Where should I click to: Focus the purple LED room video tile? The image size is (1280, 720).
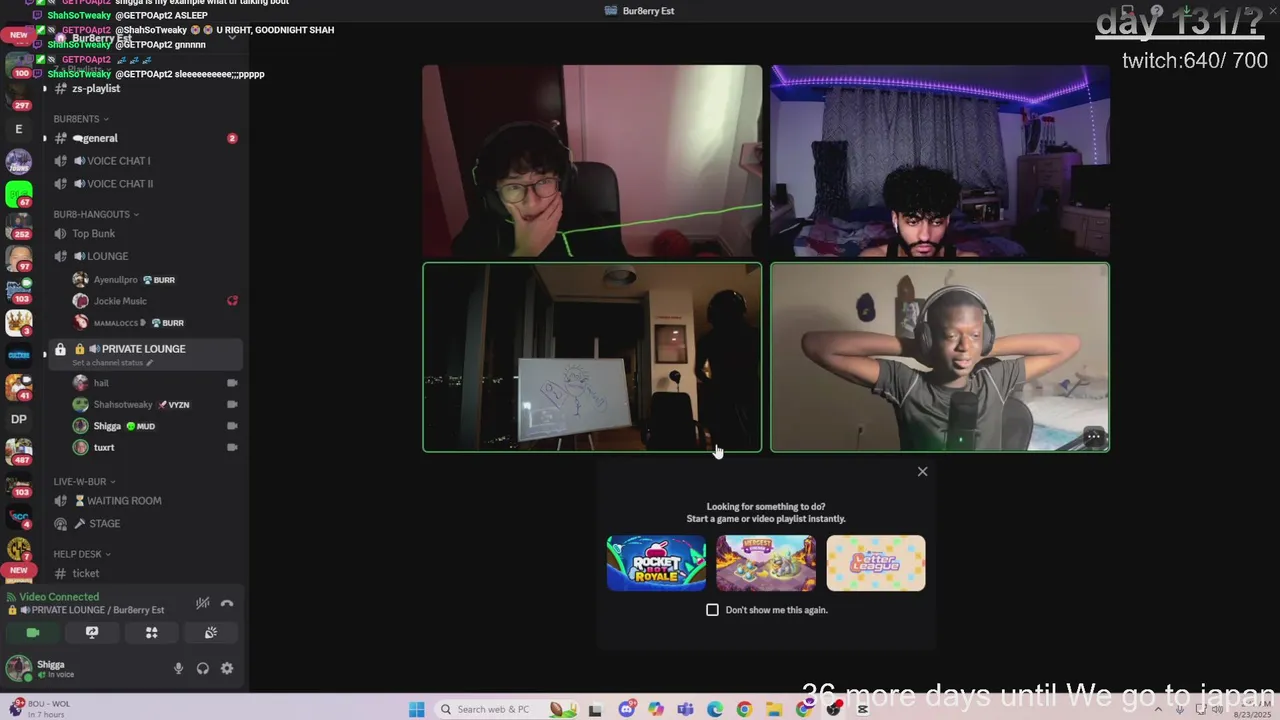[x=940, y=161]
